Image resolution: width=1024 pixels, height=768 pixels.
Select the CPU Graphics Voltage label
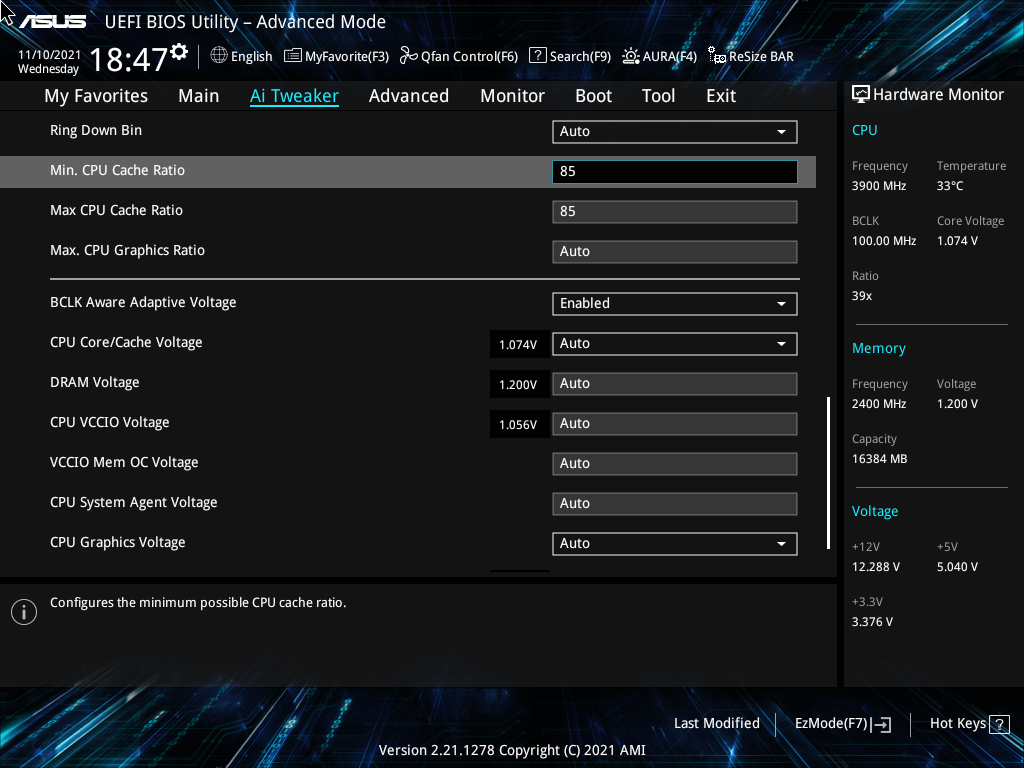tap(118, 543)
